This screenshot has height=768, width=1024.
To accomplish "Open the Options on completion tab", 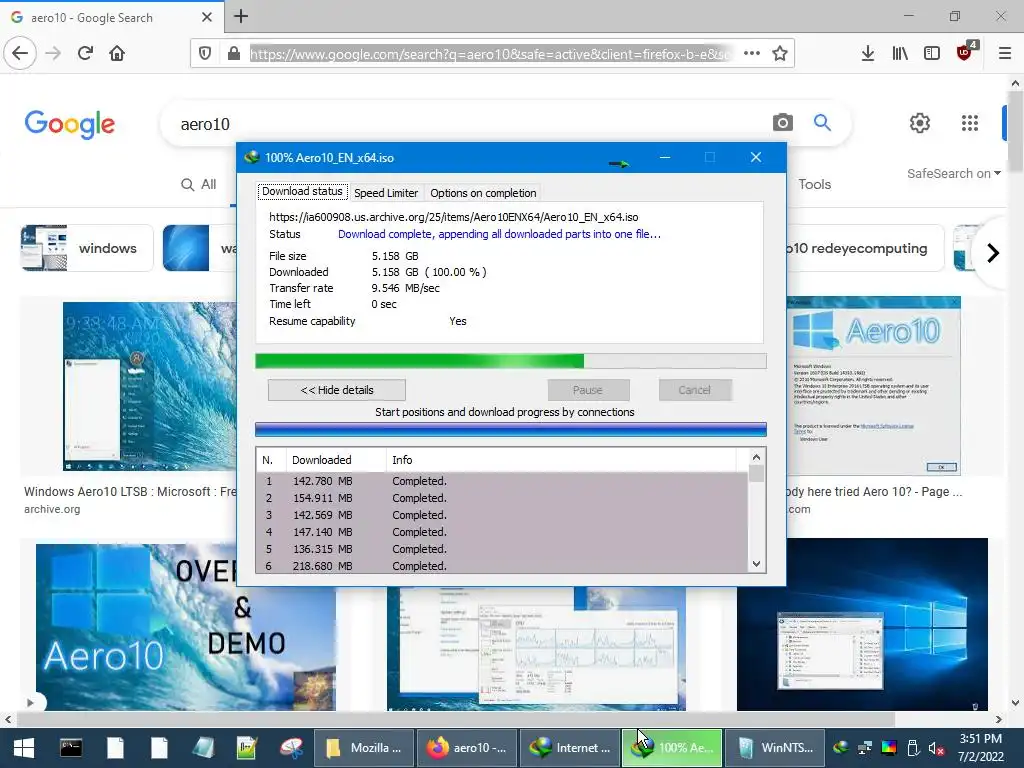I will pos(483,193).
